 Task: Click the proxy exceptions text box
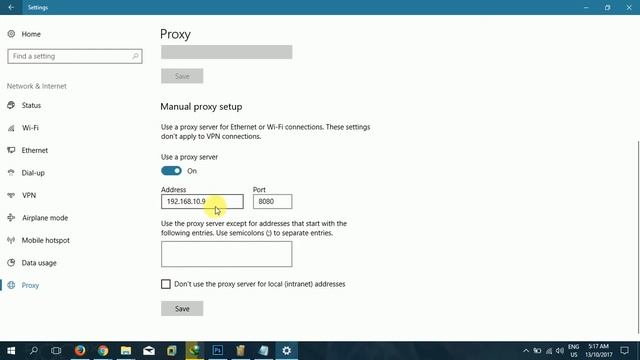[x=227, y=254]
